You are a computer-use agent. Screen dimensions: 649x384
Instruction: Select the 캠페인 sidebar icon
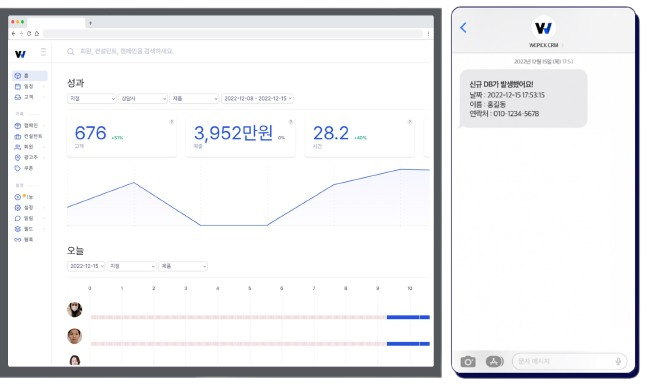[x=17, y=126]
